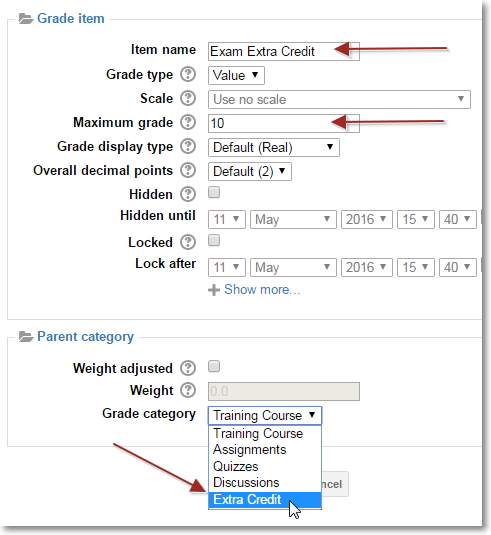
Task: Open help icon beside Weight adjusted
Action: (x=188, y=368)
